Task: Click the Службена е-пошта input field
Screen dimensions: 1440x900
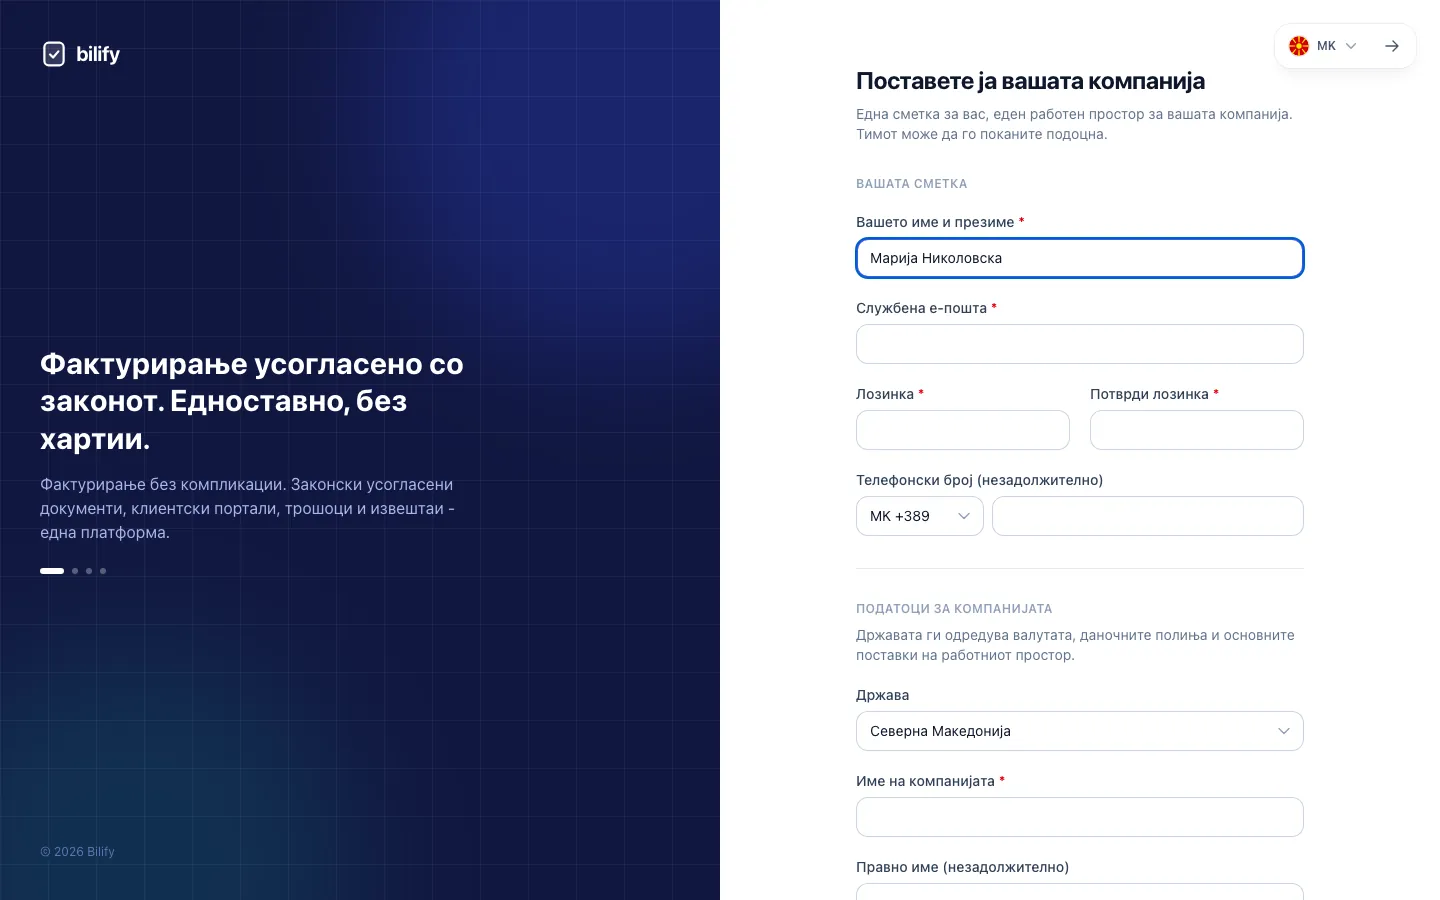Action: (1080, 344)
